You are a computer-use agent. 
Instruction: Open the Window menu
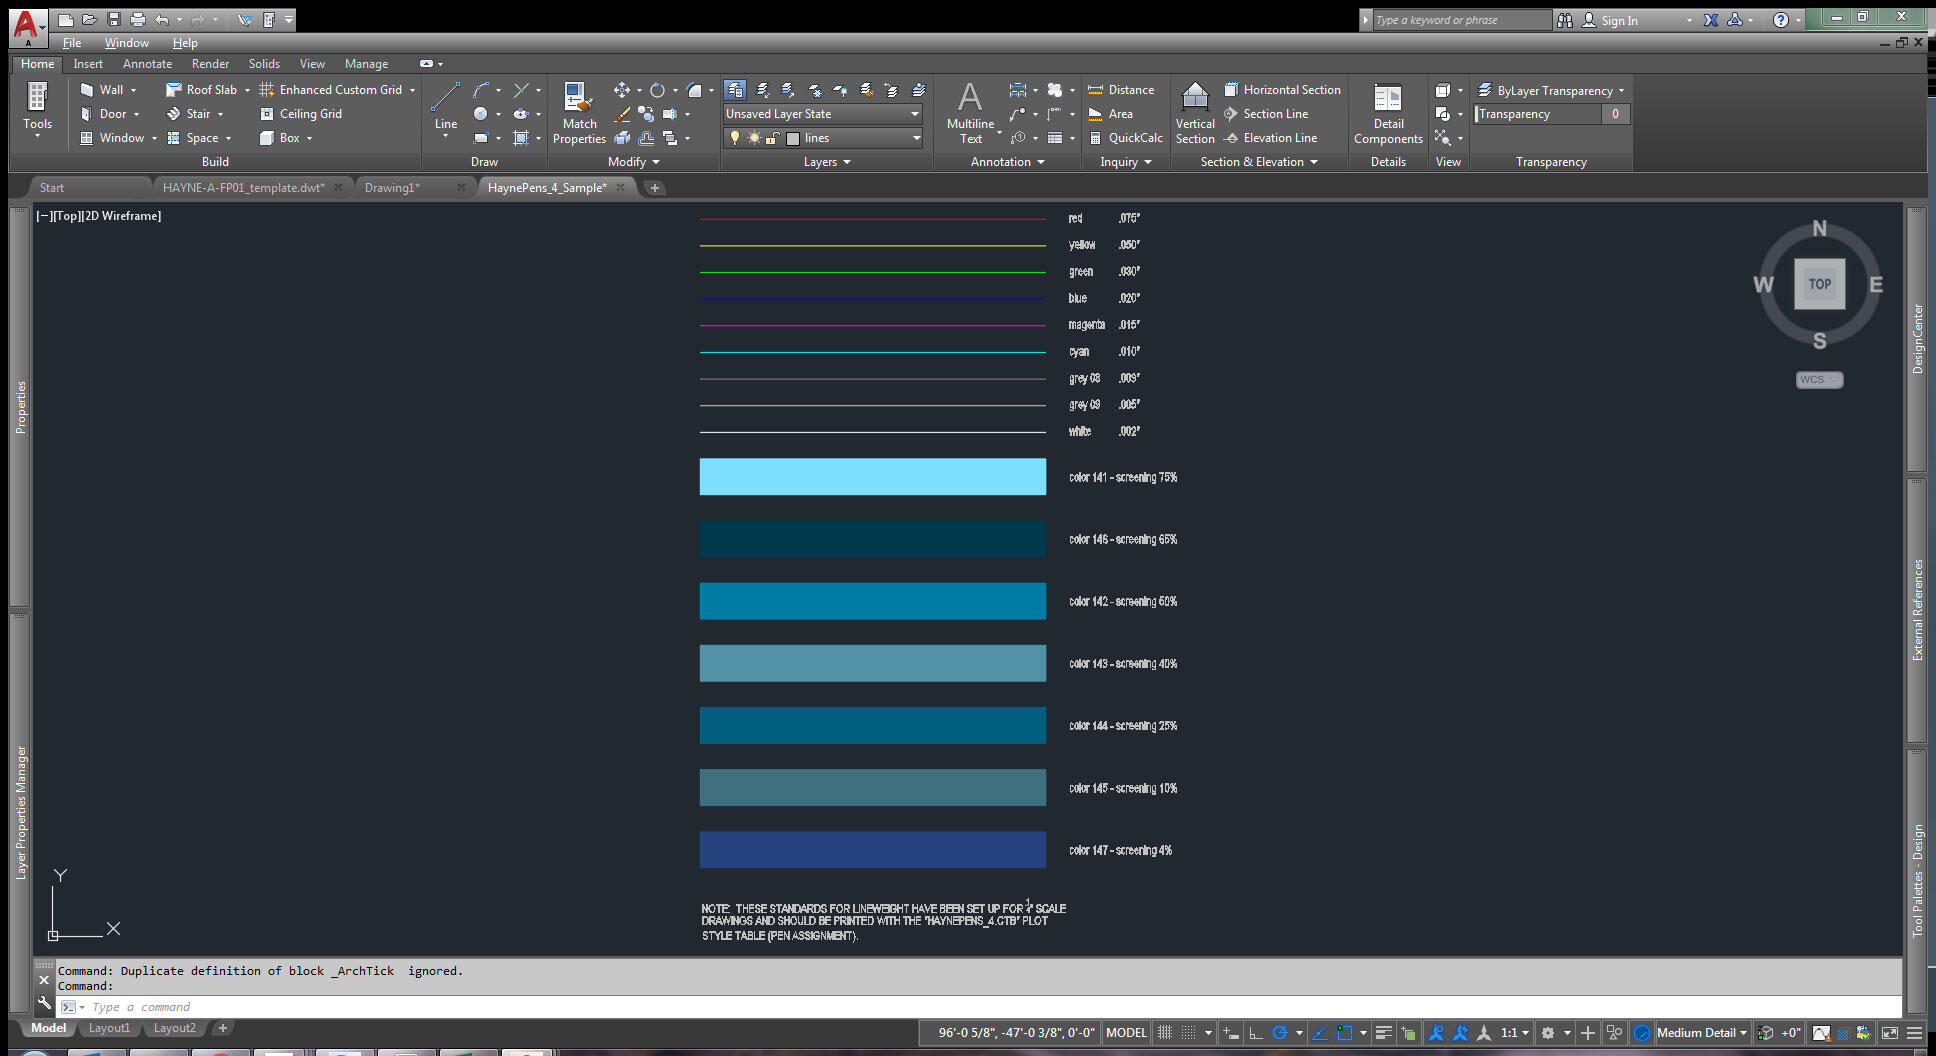[127, 43]
